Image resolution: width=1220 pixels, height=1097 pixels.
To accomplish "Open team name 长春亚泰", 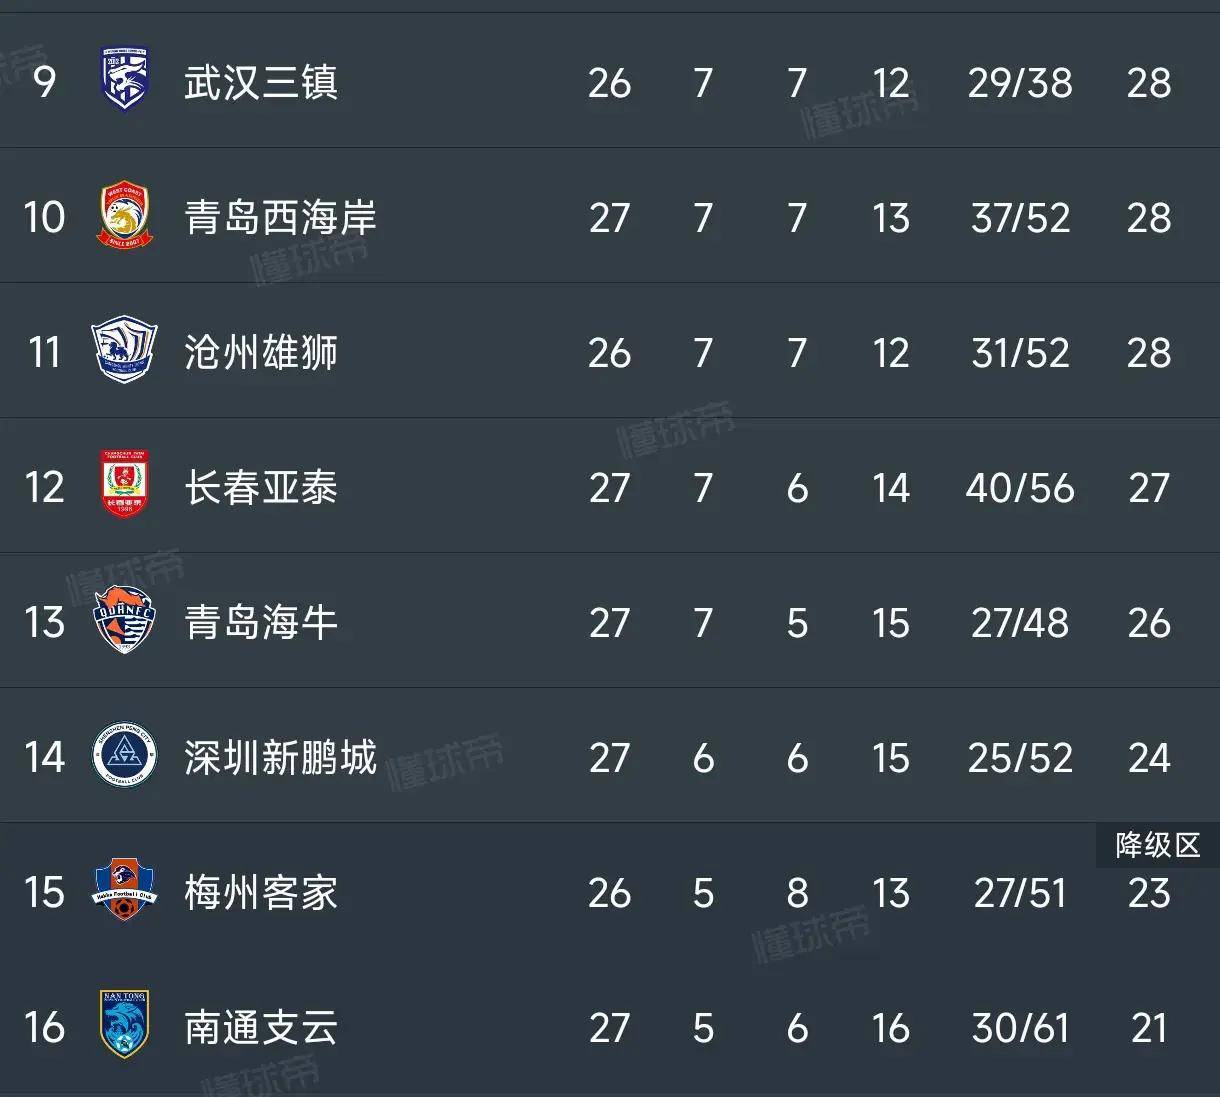I will 261,487.
